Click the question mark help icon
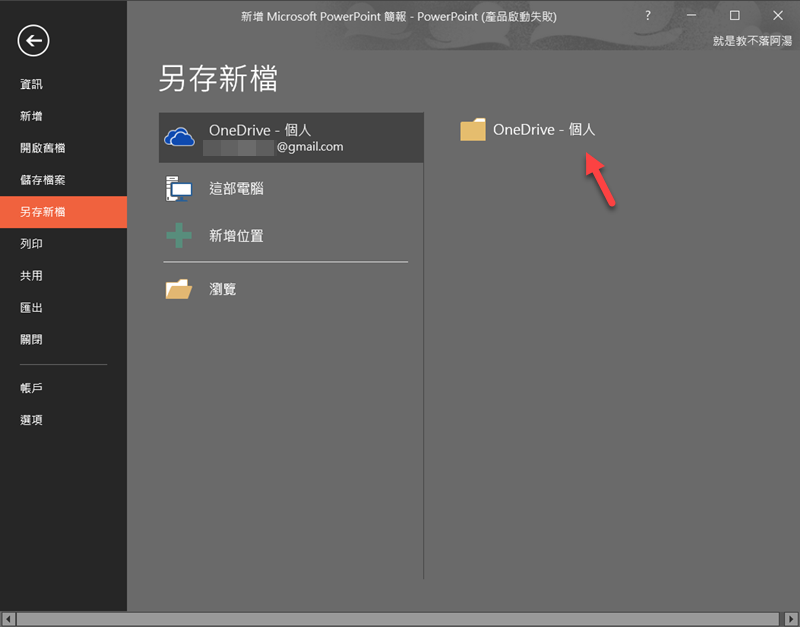The width and height of the screenshot is (800, 627). [x=648, y=16]
